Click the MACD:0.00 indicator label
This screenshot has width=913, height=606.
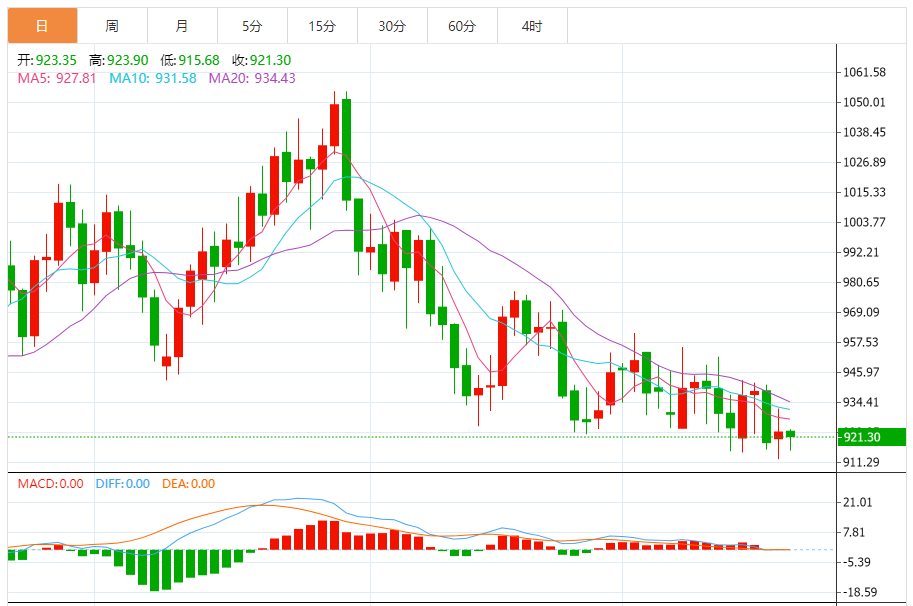[x=51, y=484]
